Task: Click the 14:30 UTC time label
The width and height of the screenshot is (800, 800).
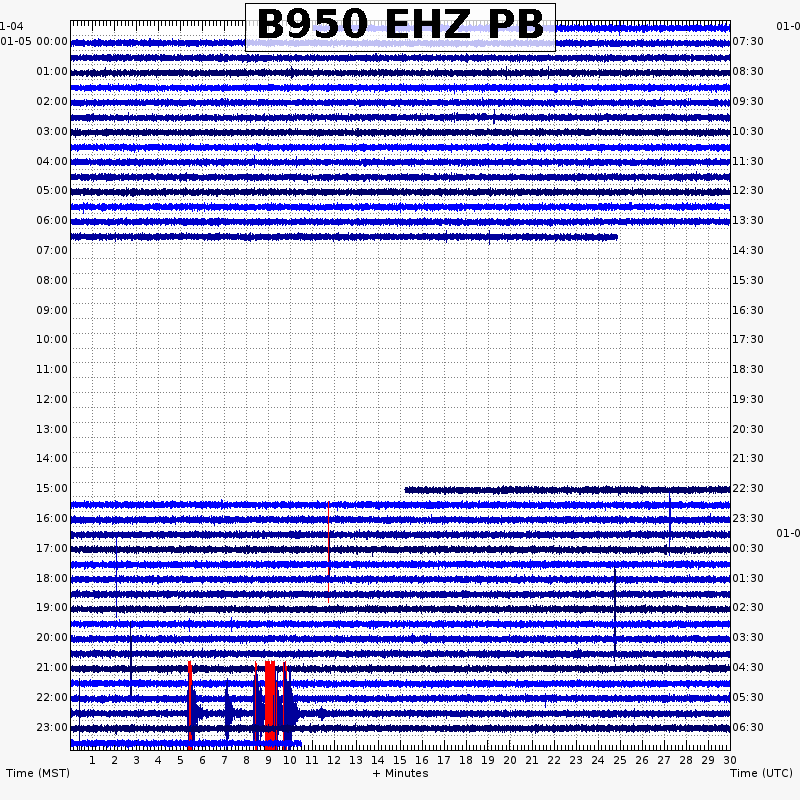Action: tap(748, 251)
